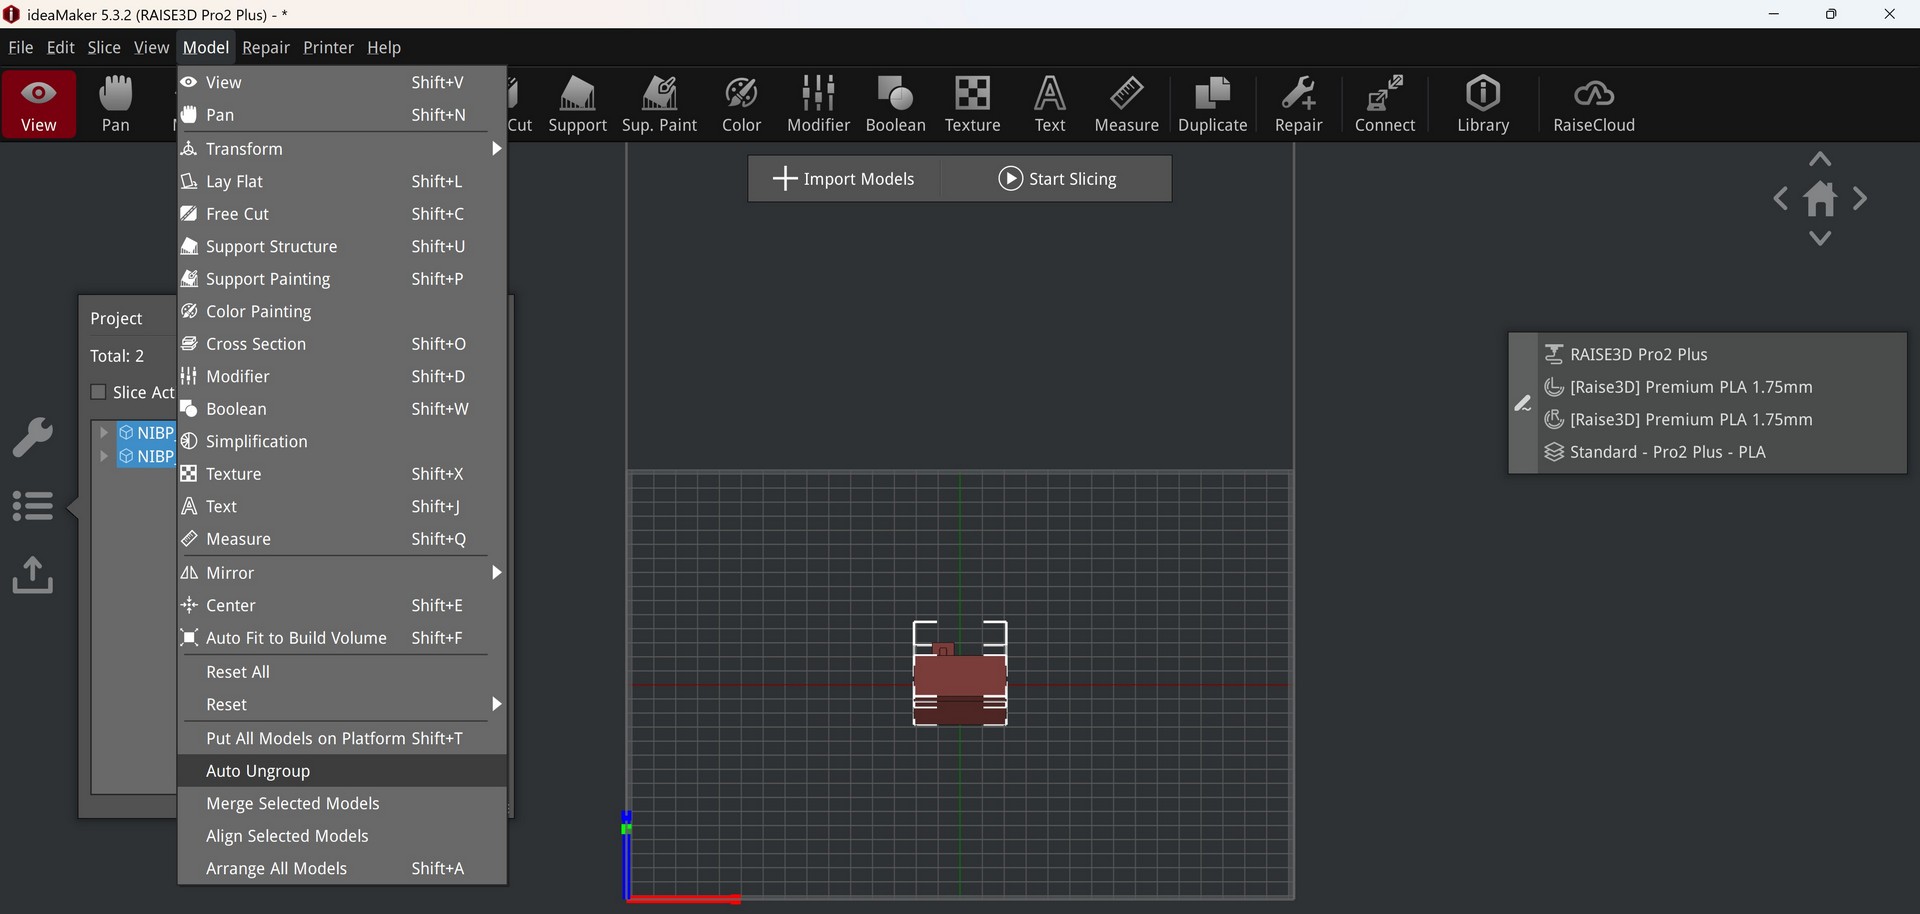The width and height of the screenshot is (1920, 914).
Task: Reset camera with the home view icon
Action: (1820, 199)
